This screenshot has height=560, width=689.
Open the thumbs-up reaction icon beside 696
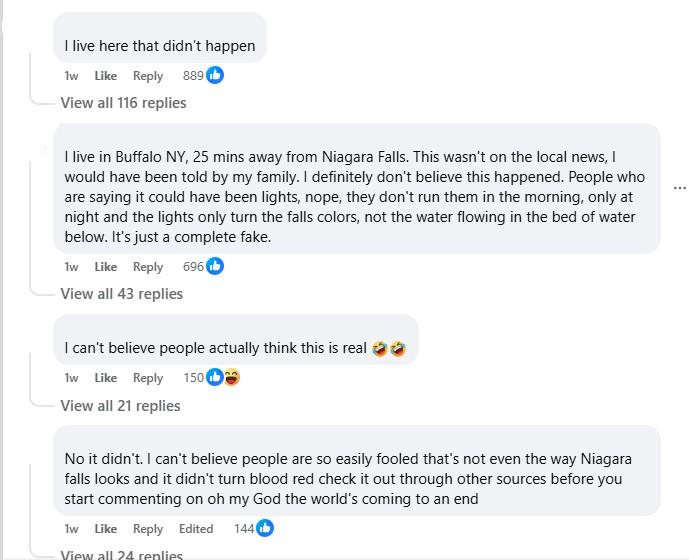tap(215, 266)
